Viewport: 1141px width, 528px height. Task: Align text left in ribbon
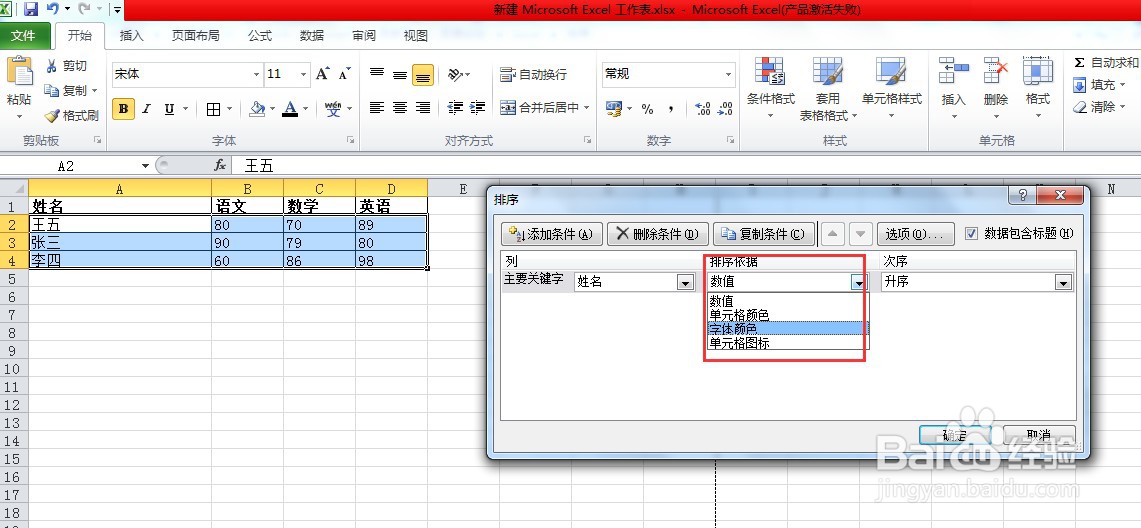[376, 108]
